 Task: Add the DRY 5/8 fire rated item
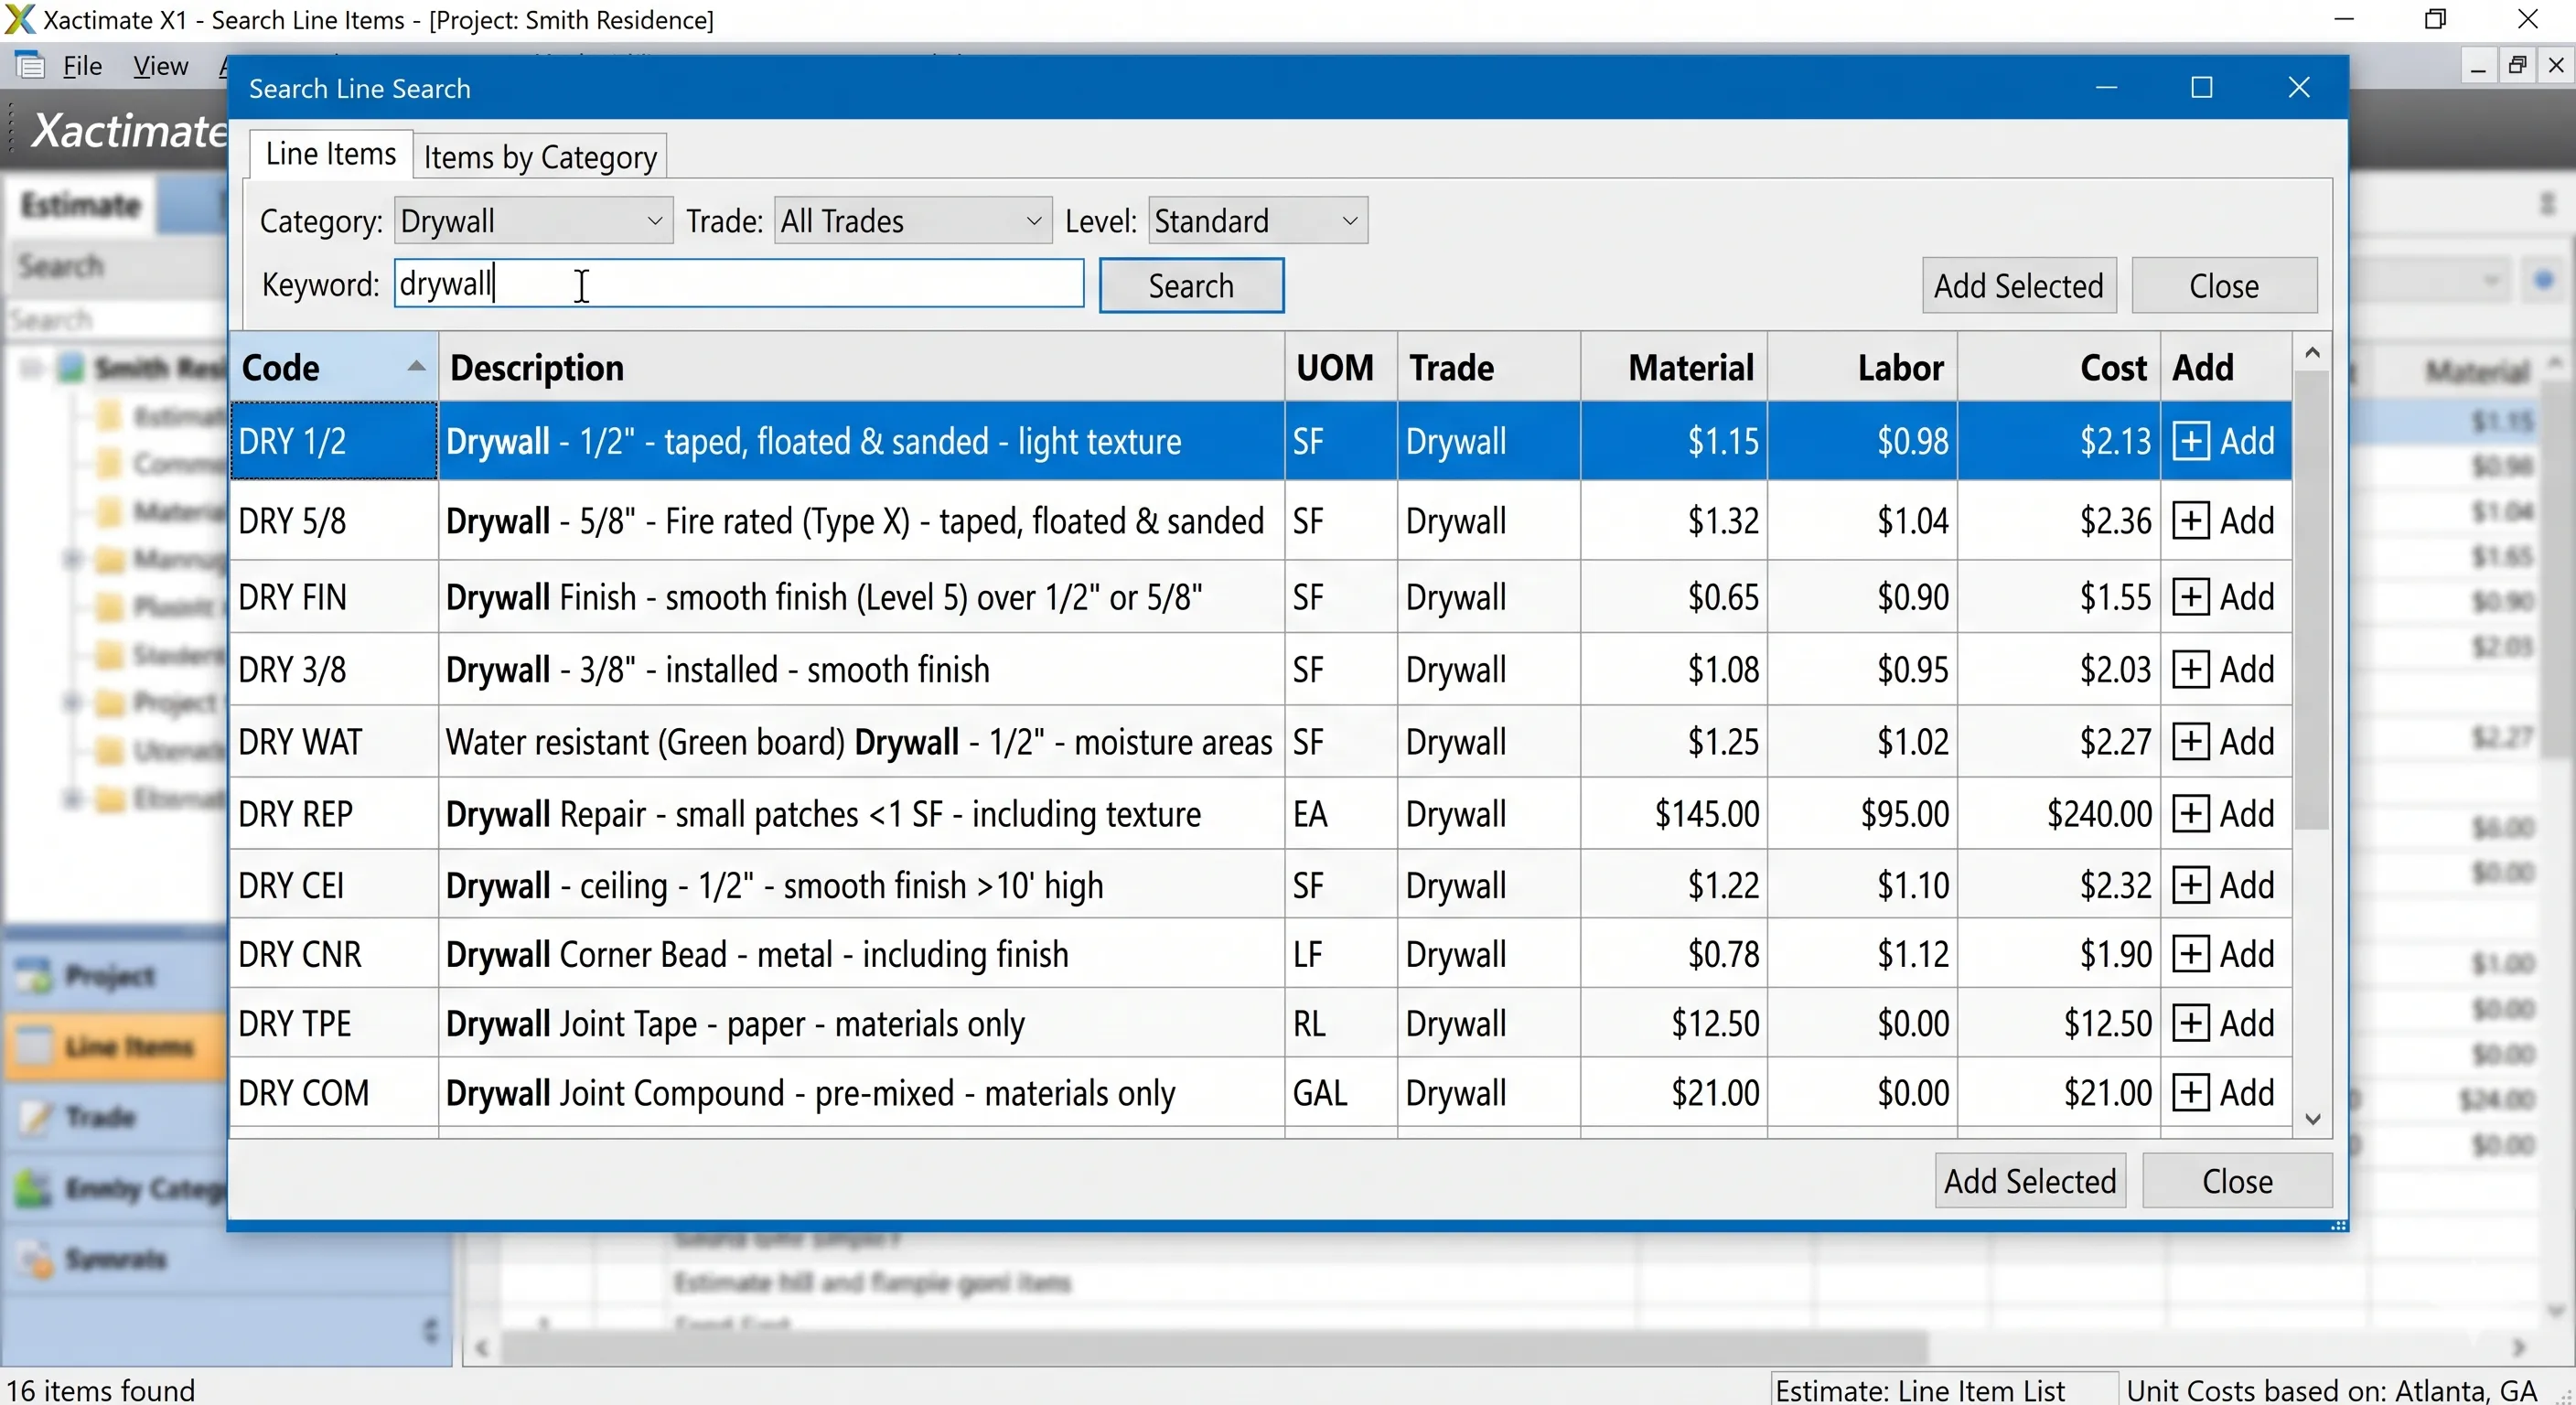click(2224, 521)
